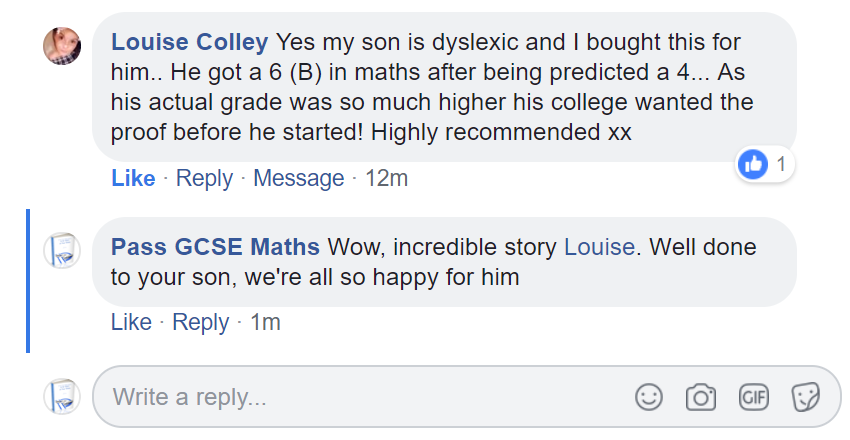Viewport: 850px width, 440px height.
Task: Open the Louise Colley profile name link
Action: pos(190,42)
